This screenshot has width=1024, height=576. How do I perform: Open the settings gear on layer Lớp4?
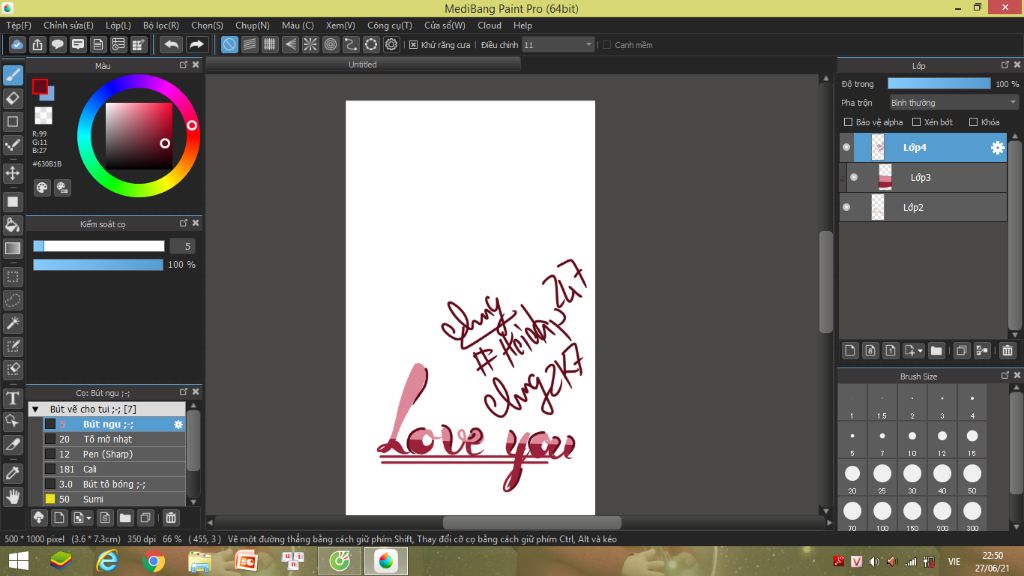click(x=997, y=148)
